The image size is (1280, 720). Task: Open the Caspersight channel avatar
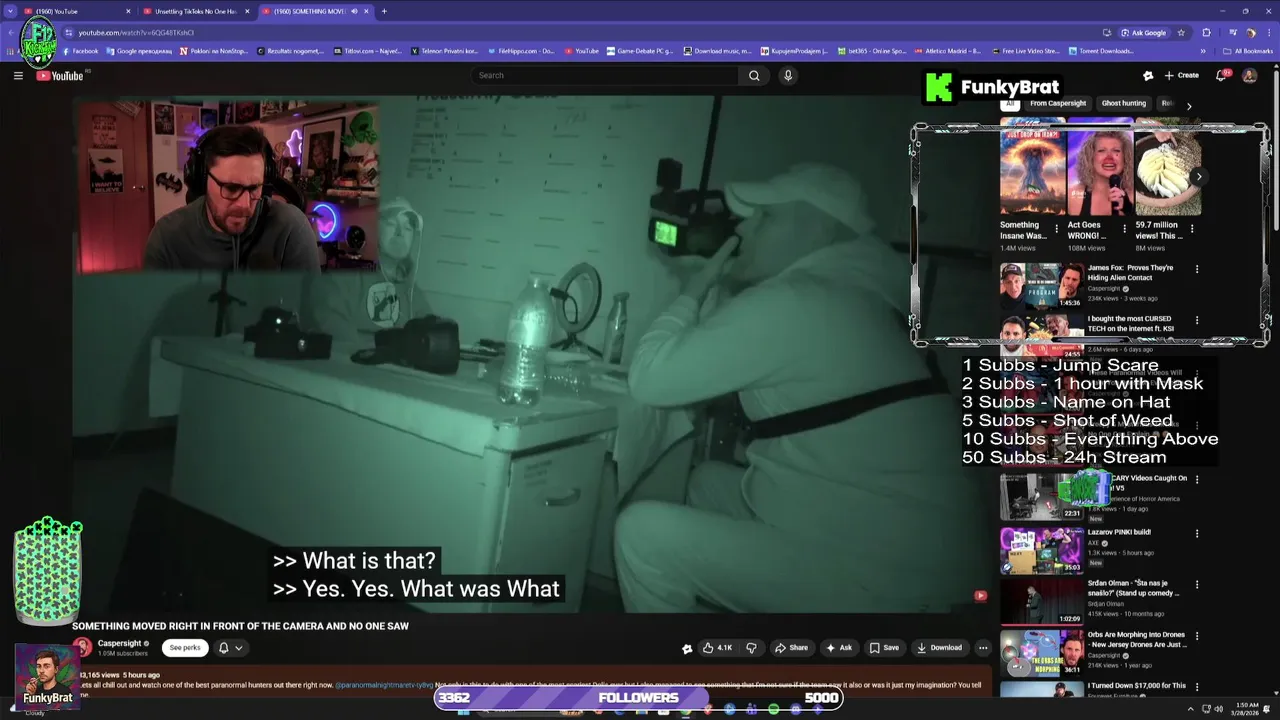[x=82, y=647]
